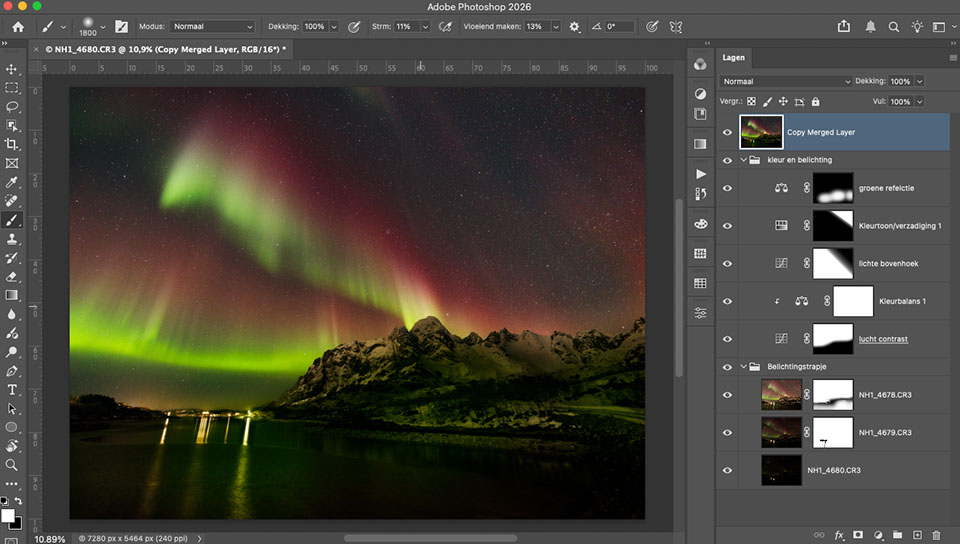The image size is (960, 544).
Task: Click the Home button in options bar
Action: tap(17, 26)
